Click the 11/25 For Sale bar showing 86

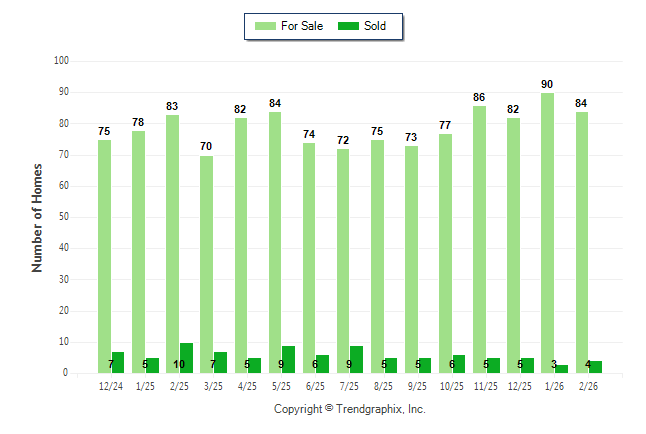480,239
